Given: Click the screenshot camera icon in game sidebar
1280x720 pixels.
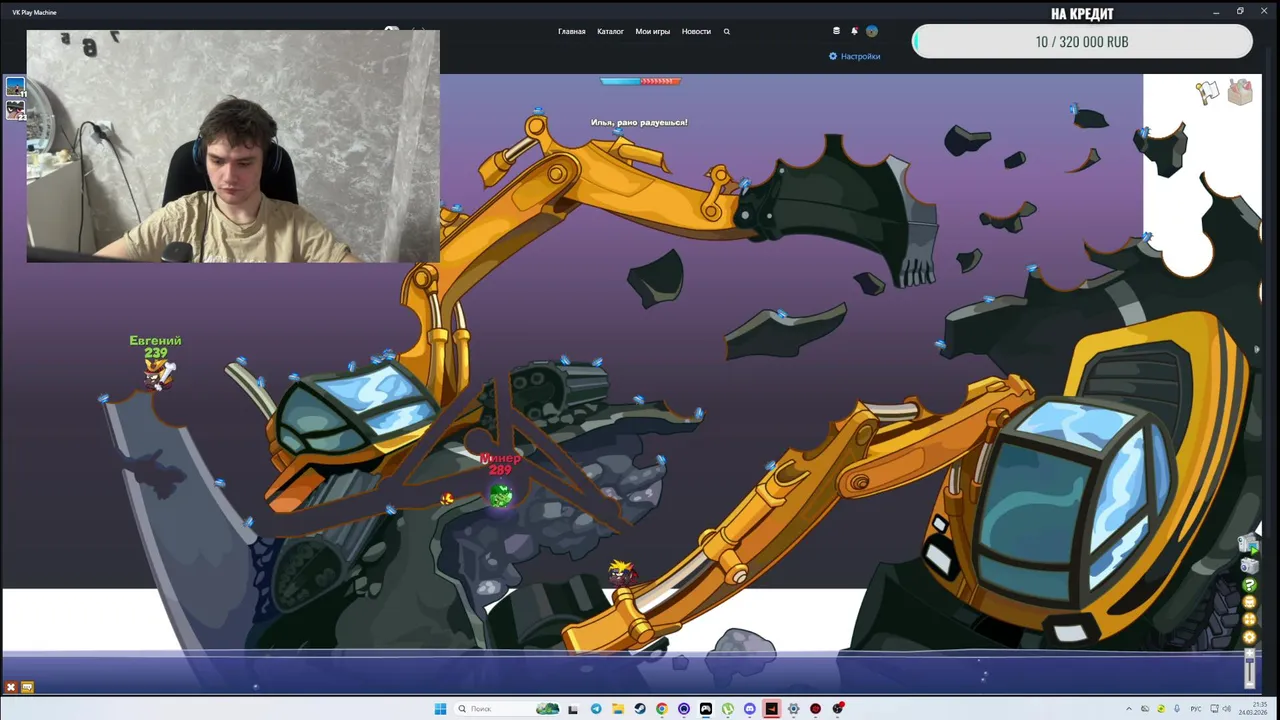Looking at the screenshot, I should [x=1249, y=566].
